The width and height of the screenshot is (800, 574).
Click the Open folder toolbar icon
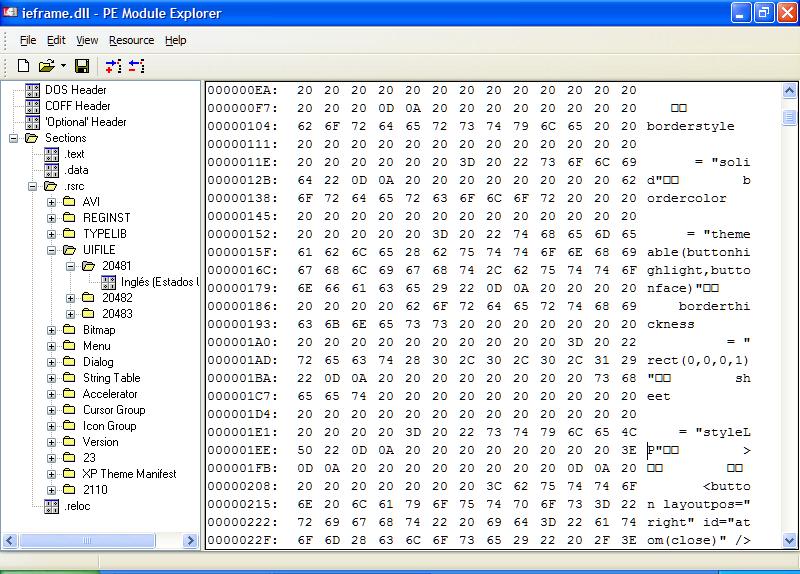(46, 66)
